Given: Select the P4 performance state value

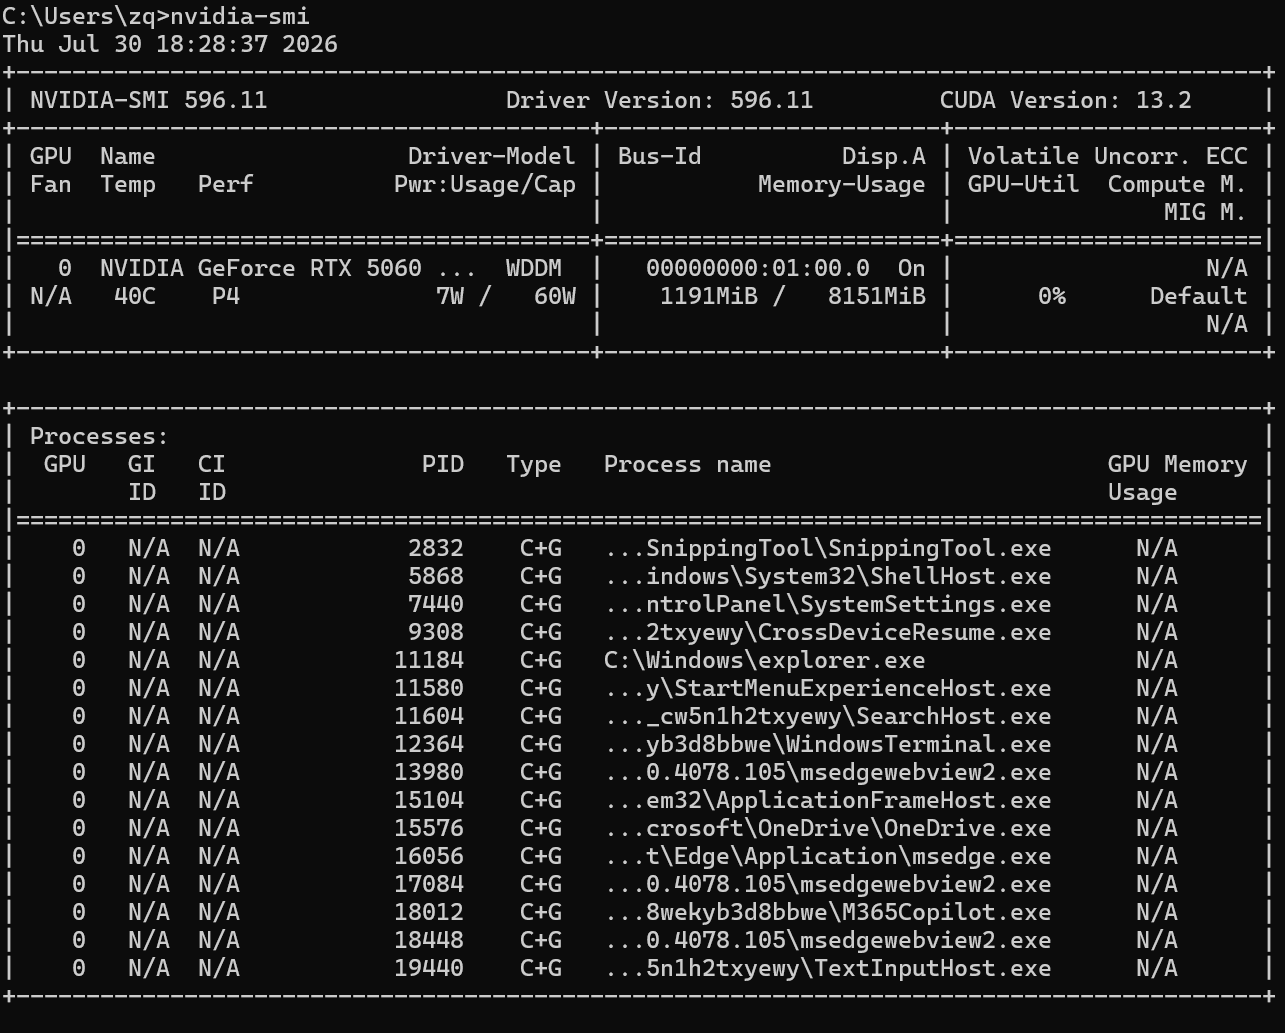Looking at the screenshot, I should click(226, 296).
